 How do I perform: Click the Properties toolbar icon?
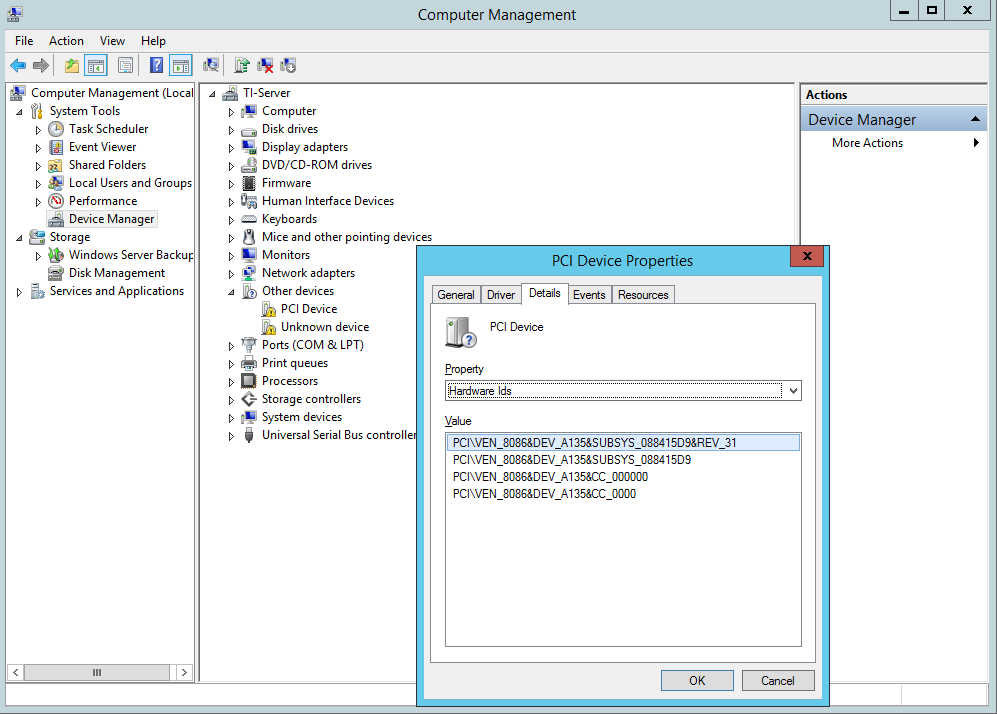[x=125, y=66]
